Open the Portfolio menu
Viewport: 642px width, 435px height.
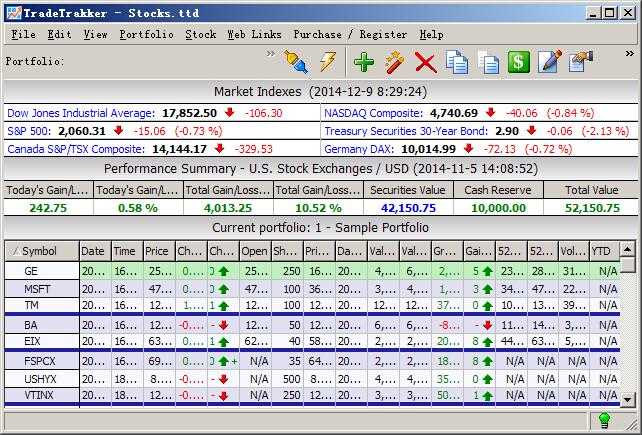pyautogui.click(x=146, y=34)
